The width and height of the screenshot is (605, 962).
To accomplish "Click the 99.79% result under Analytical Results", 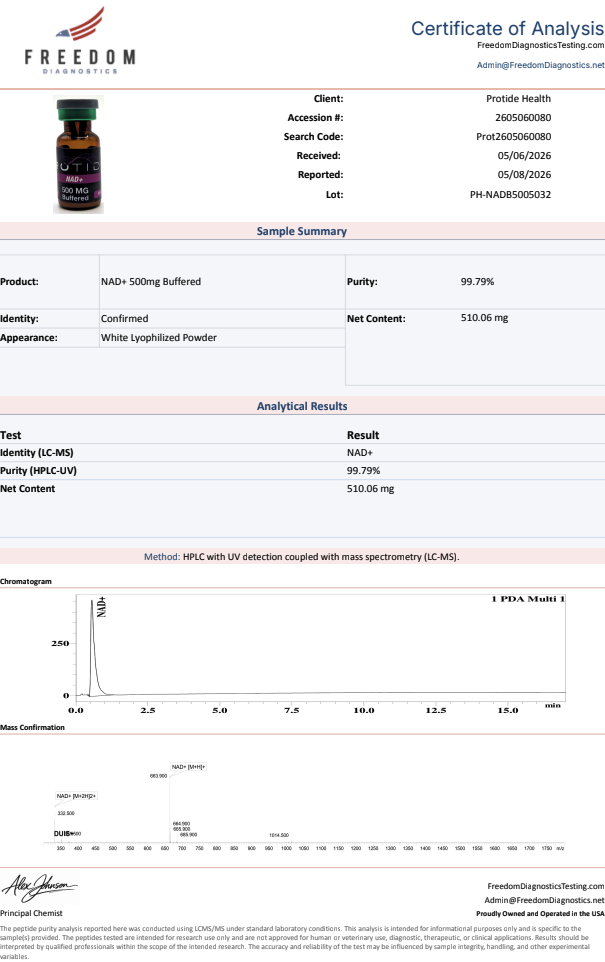I will point(363,471).
